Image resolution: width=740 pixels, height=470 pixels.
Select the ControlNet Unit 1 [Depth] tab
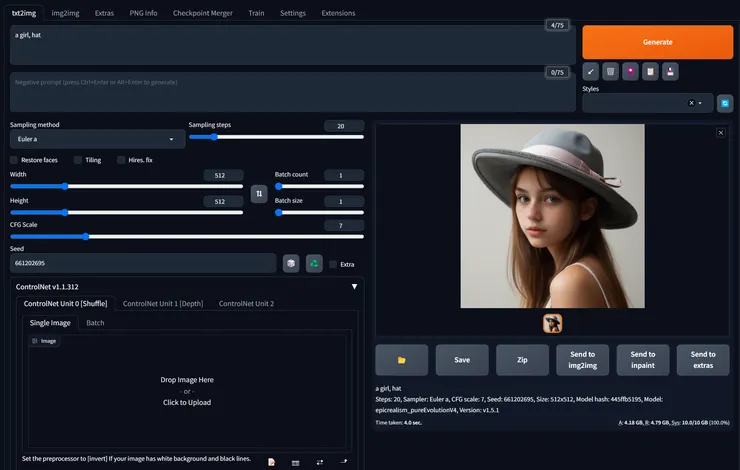coord(162,303)
